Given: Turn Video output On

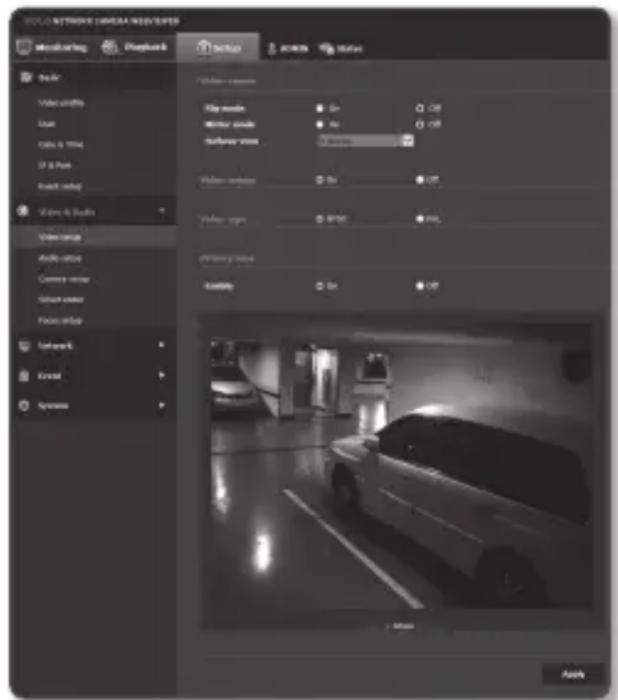Looking at the screenshot, I should [320, 179].
